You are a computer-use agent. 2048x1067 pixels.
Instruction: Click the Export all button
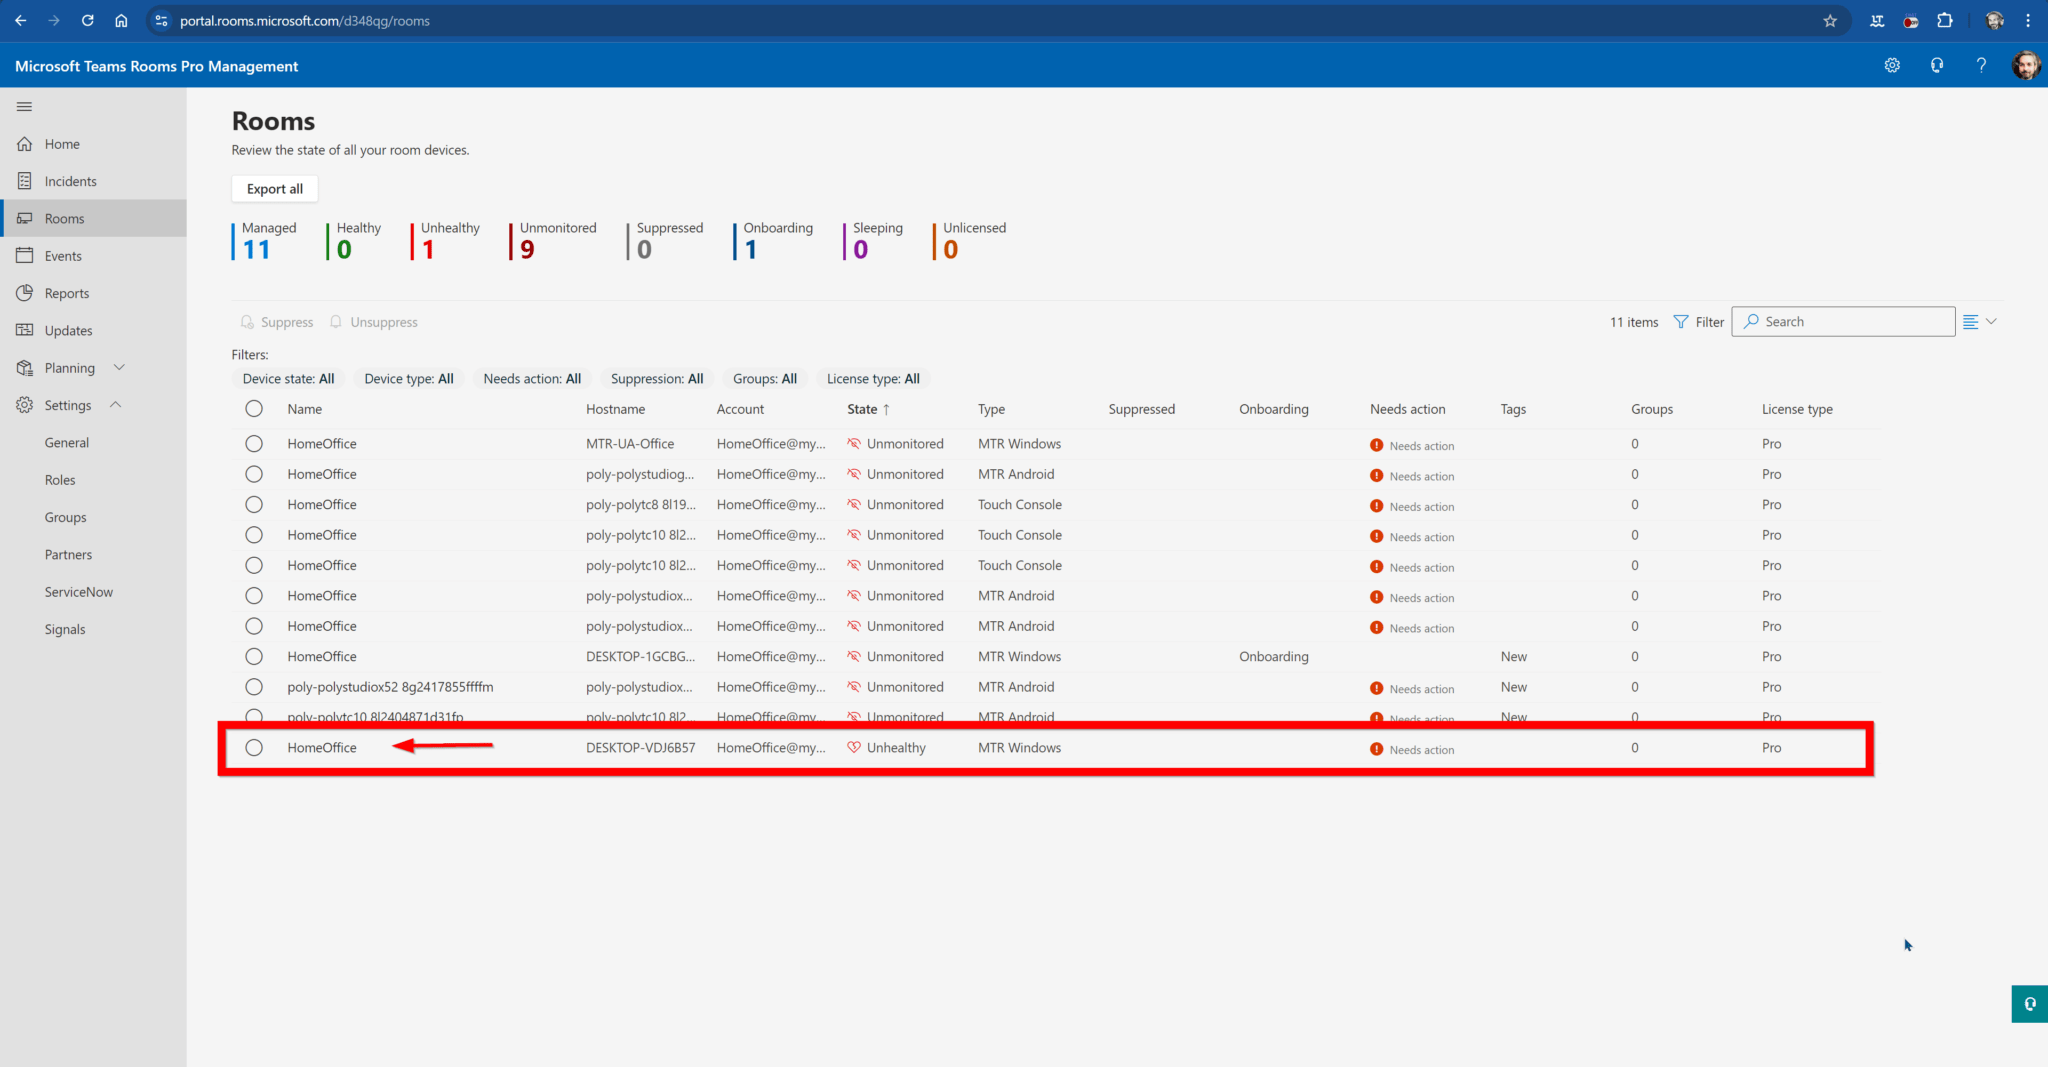[x=274, y=188]
